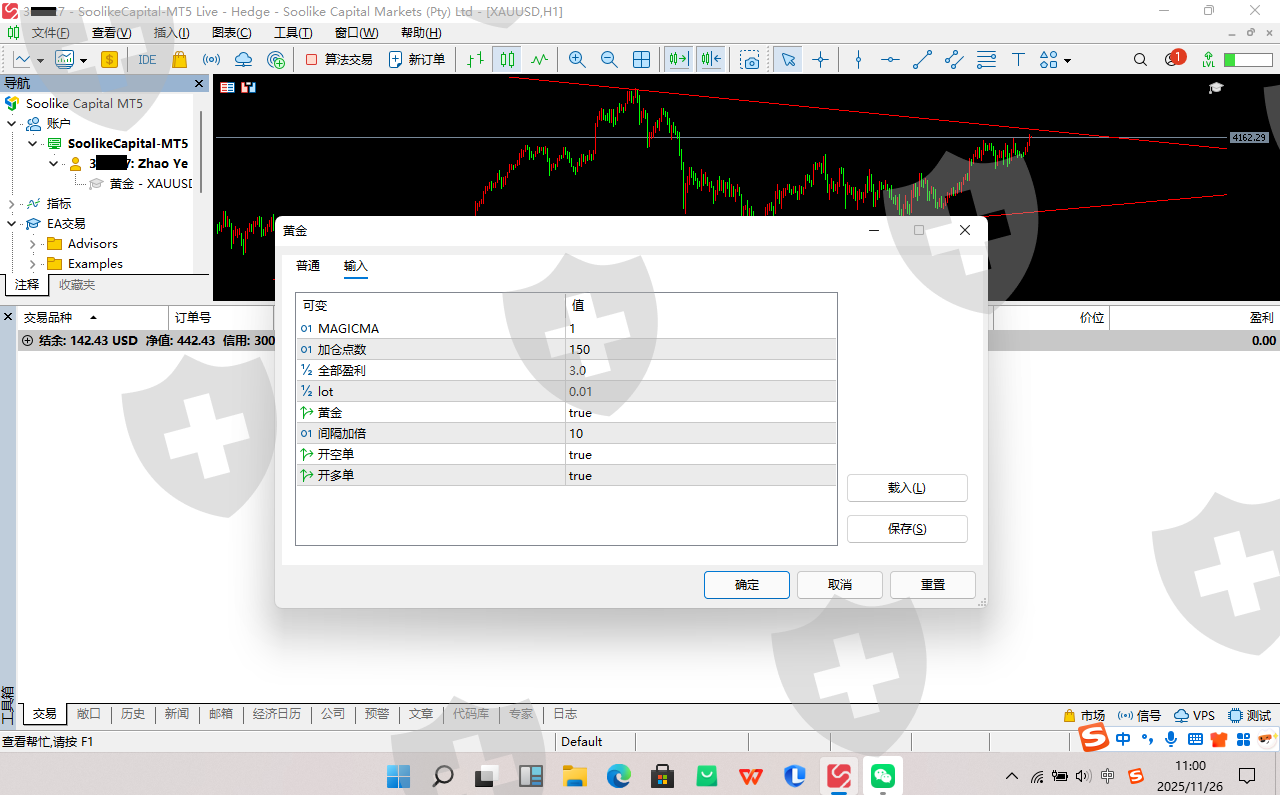
Task: Collapse the Zhao Ye account node
Action: (x=54, y=163)
